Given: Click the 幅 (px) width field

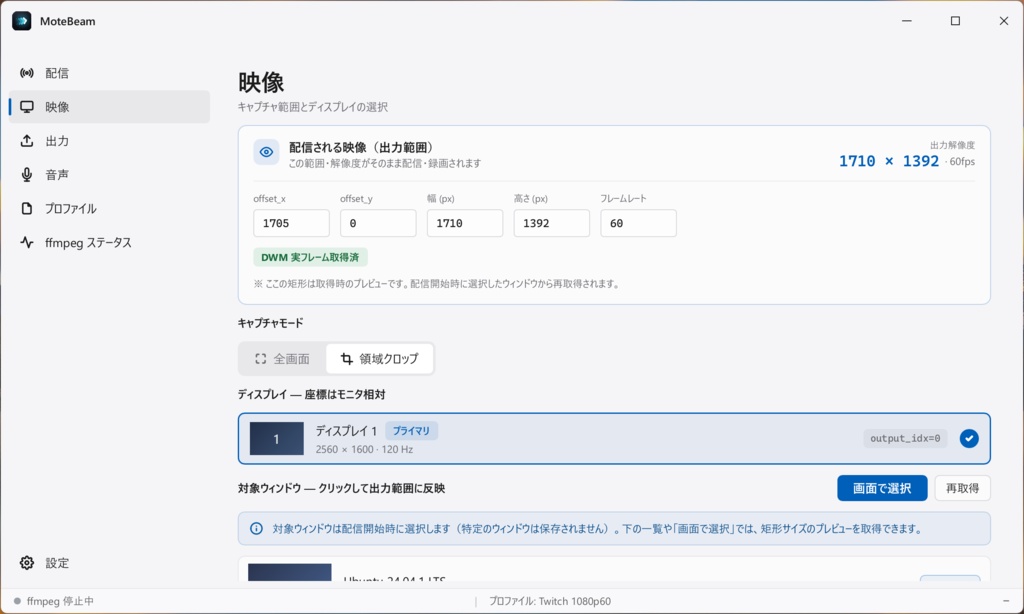Looking at the screenshot, I should tap(465, 223).
